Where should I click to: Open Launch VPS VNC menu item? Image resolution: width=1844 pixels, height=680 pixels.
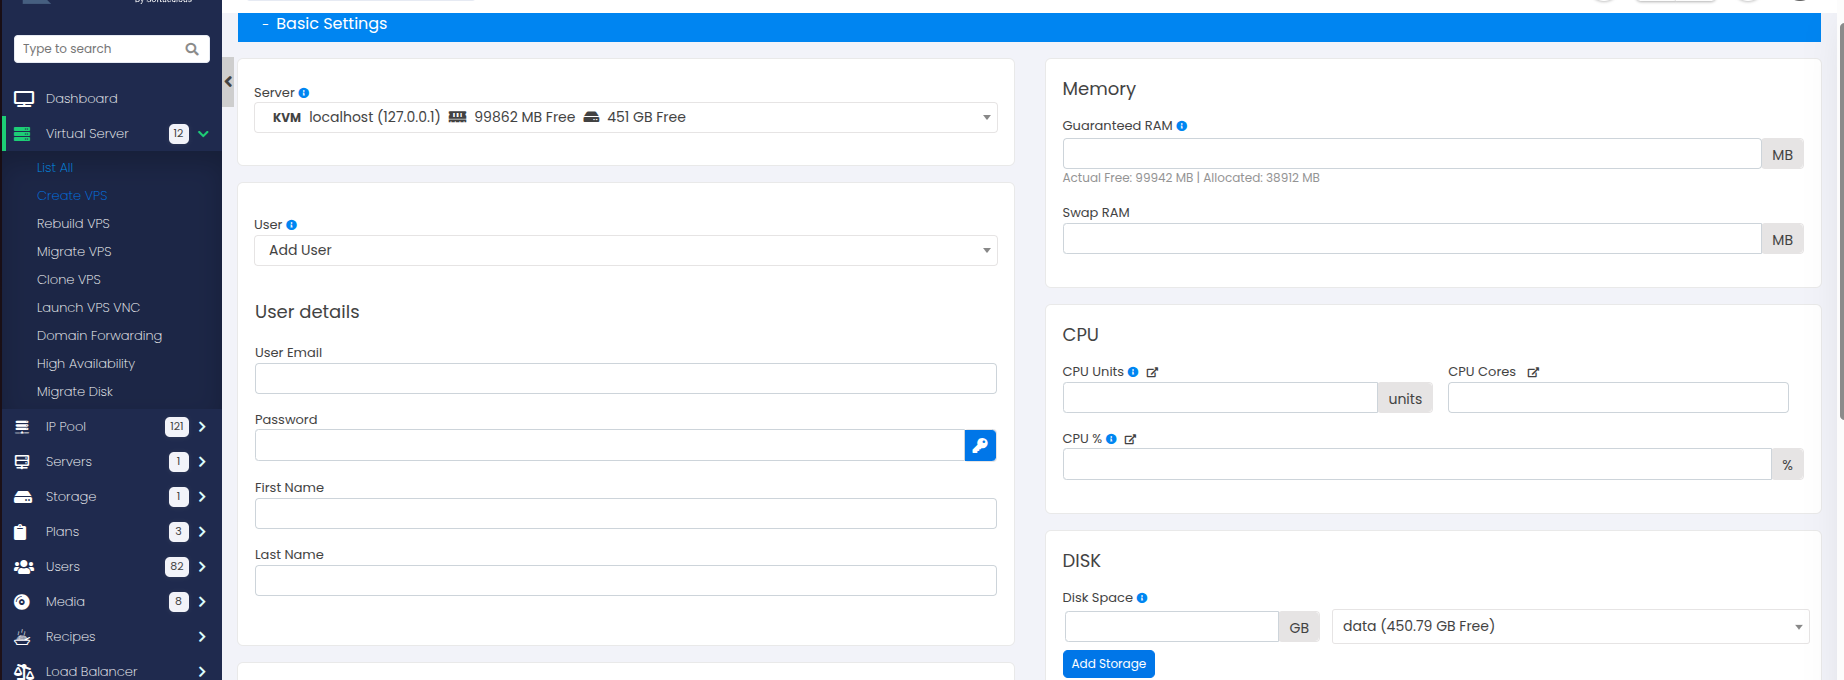coord(88,308)
